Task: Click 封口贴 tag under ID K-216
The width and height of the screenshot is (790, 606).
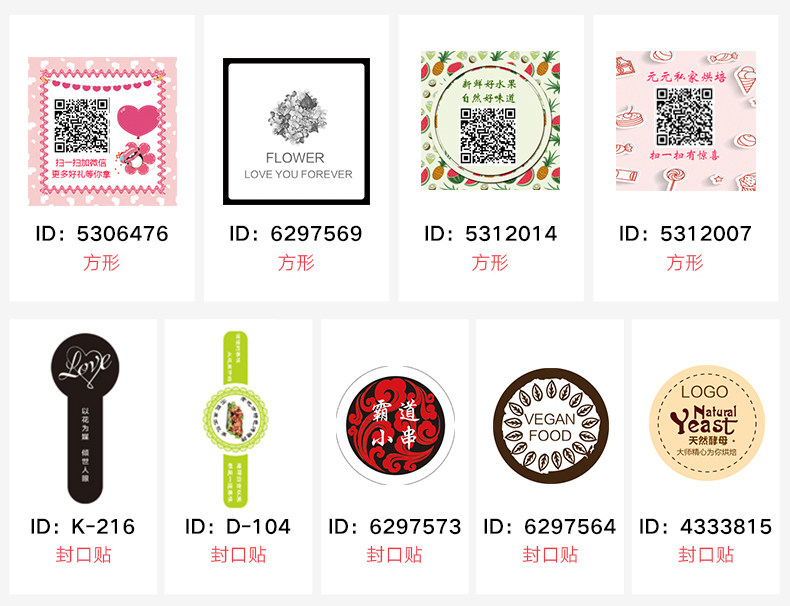Action: click(83, 555)
